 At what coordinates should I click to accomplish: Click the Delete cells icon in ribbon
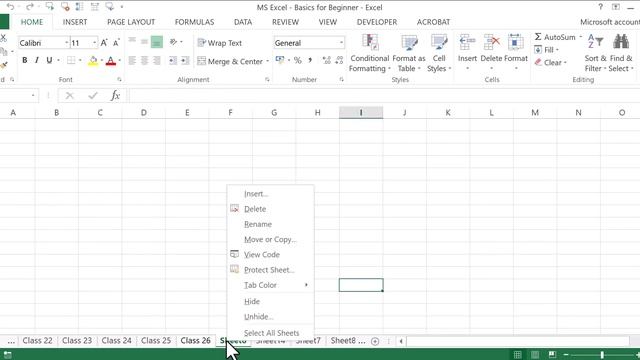491,42
